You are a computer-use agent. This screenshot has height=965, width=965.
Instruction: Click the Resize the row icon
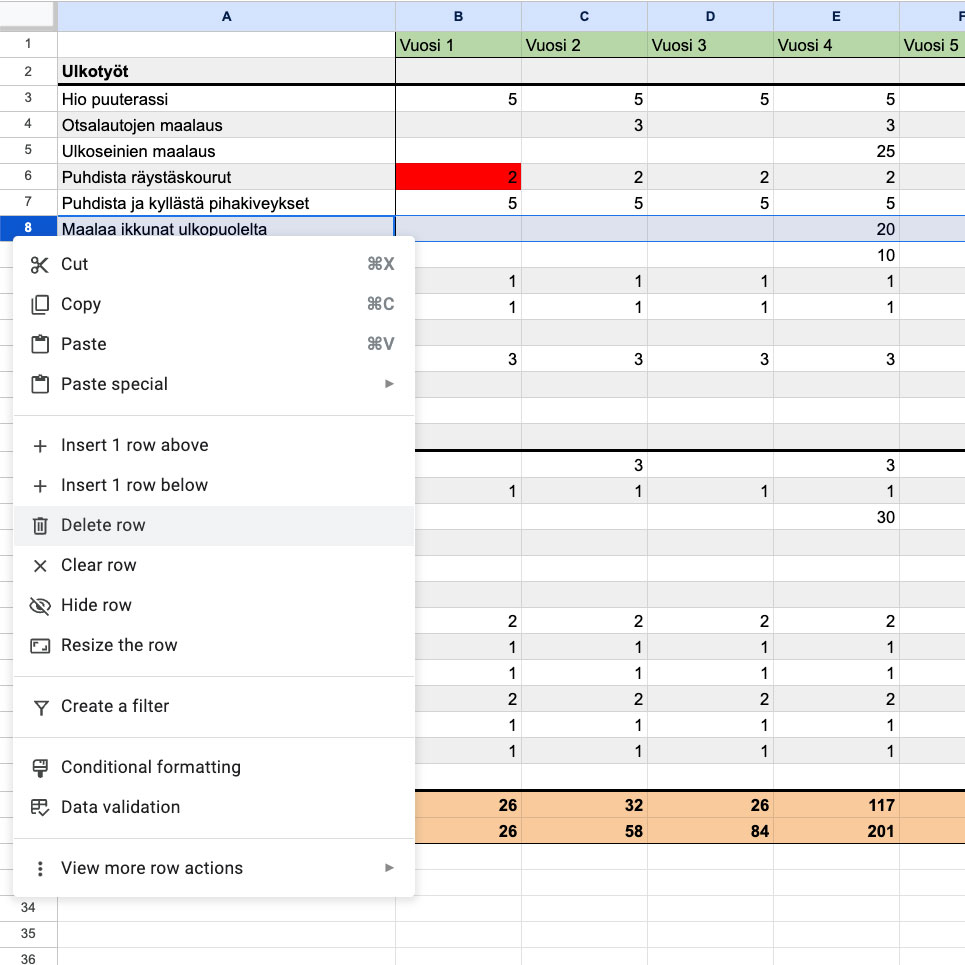(40, 646)
